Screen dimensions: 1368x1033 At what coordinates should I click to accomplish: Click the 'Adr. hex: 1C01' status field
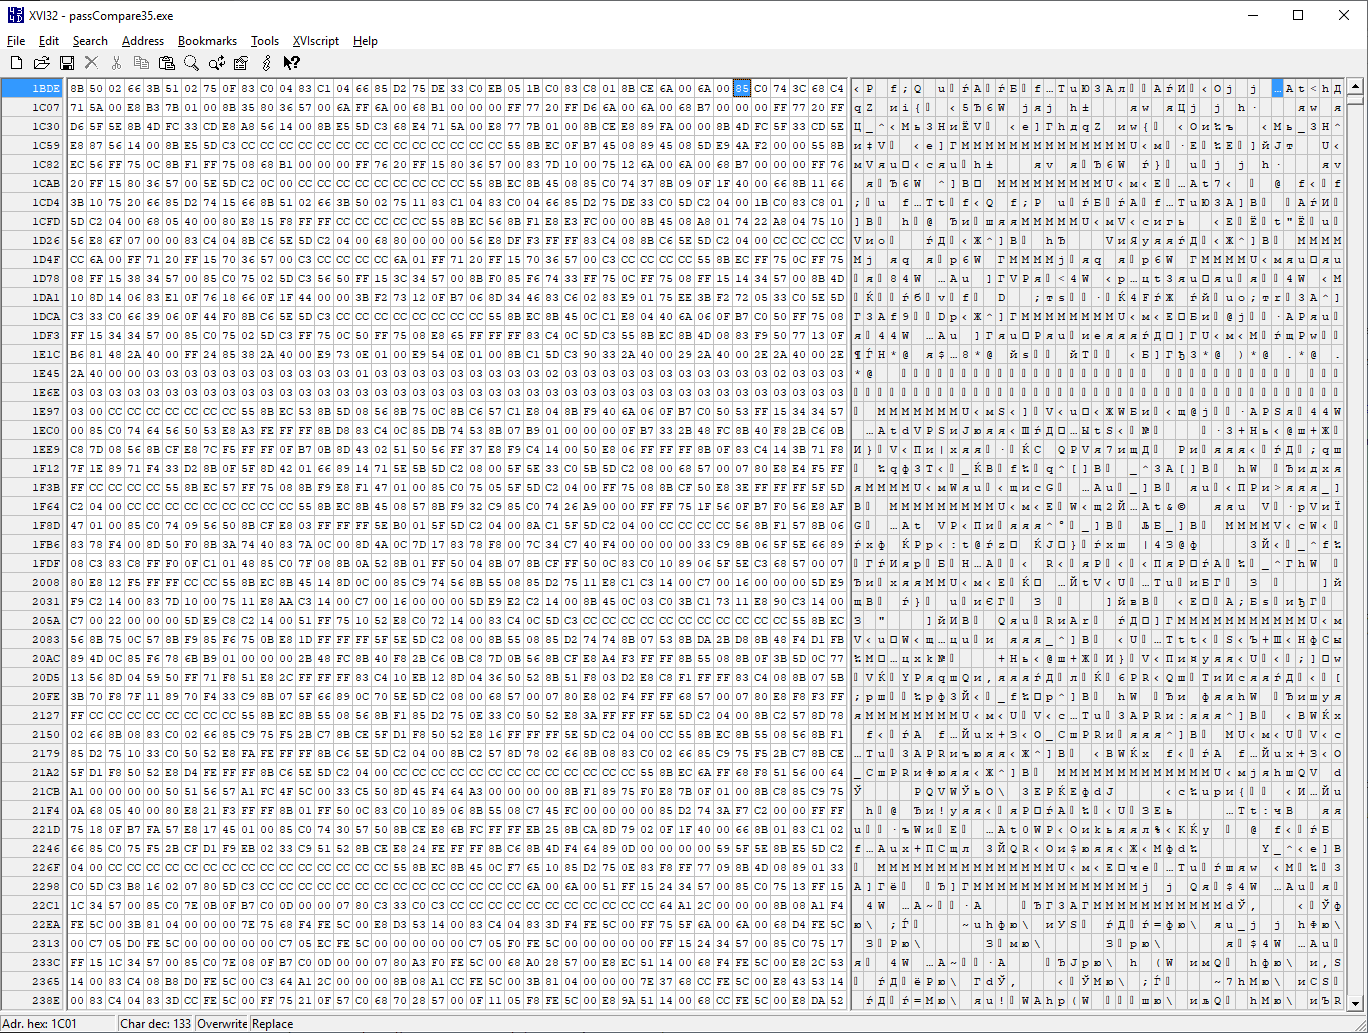[x=58, y=1024]
